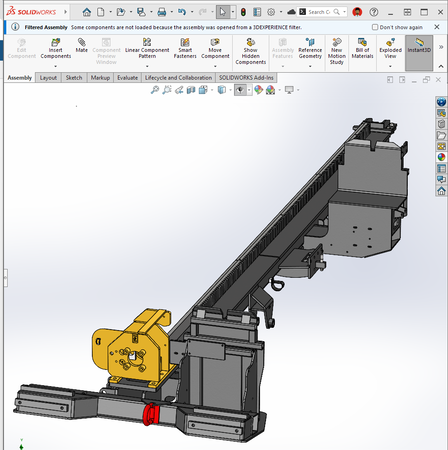Print the current document
The width and height of the screenshot is (448, 450).
point(162,12)
